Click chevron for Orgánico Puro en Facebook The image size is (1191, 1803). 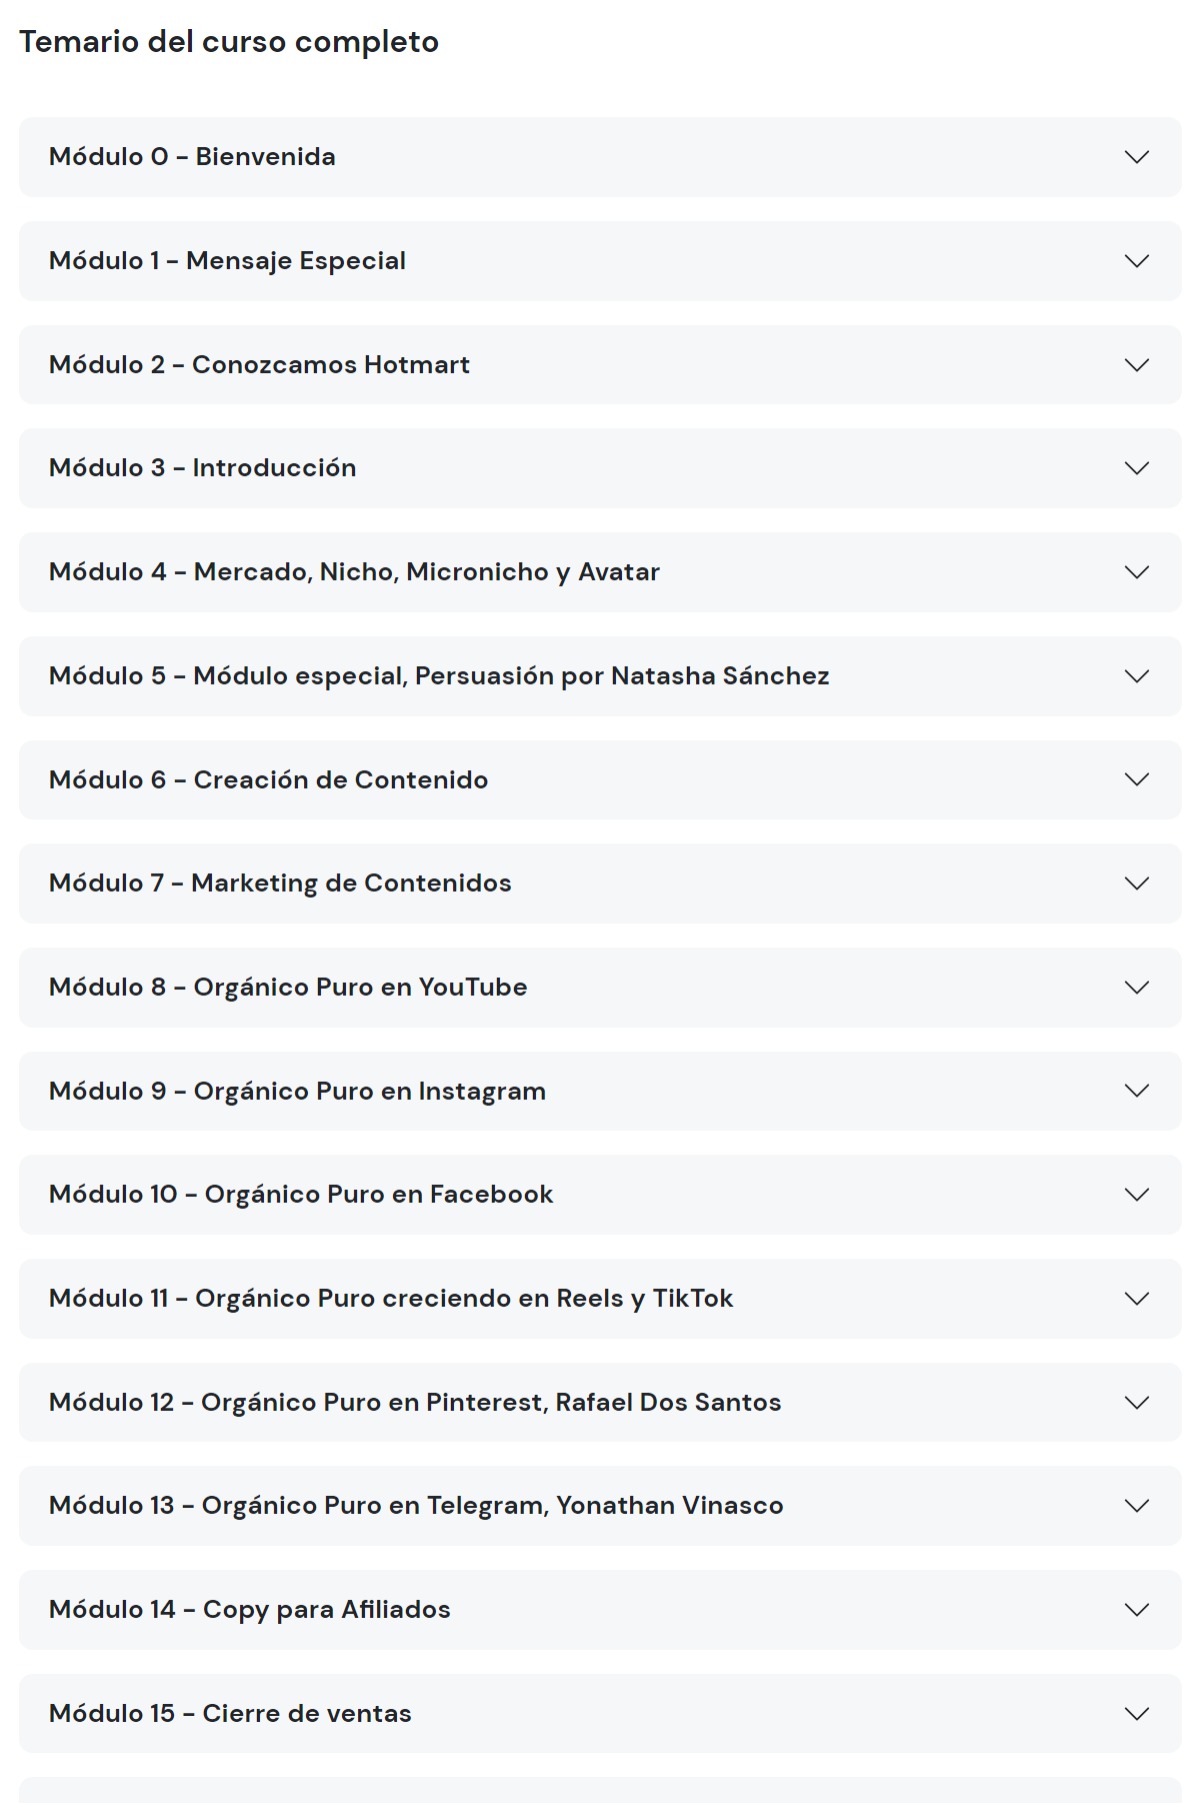1136,1195
